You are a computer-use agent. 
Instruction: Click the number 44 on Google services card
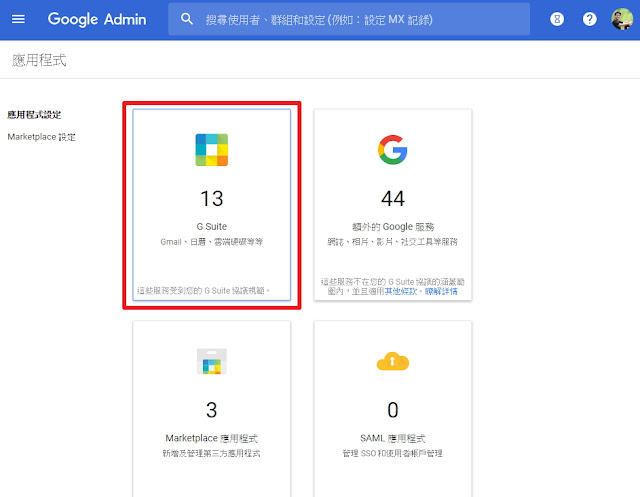(x=393, y=199)
